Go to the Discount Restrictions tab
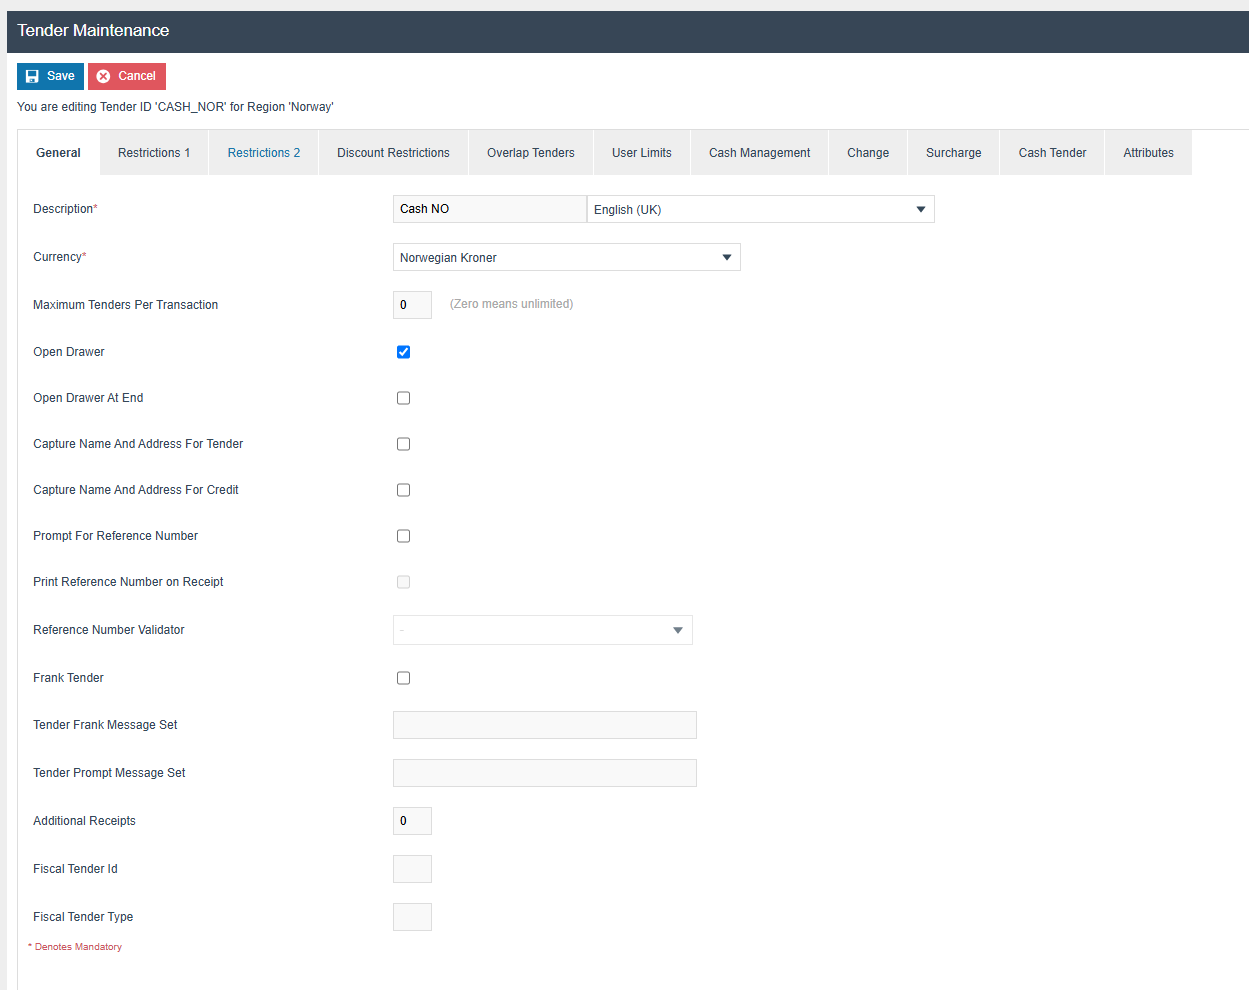The height and width of the screenshot is (990, 1249). point(393,153)
